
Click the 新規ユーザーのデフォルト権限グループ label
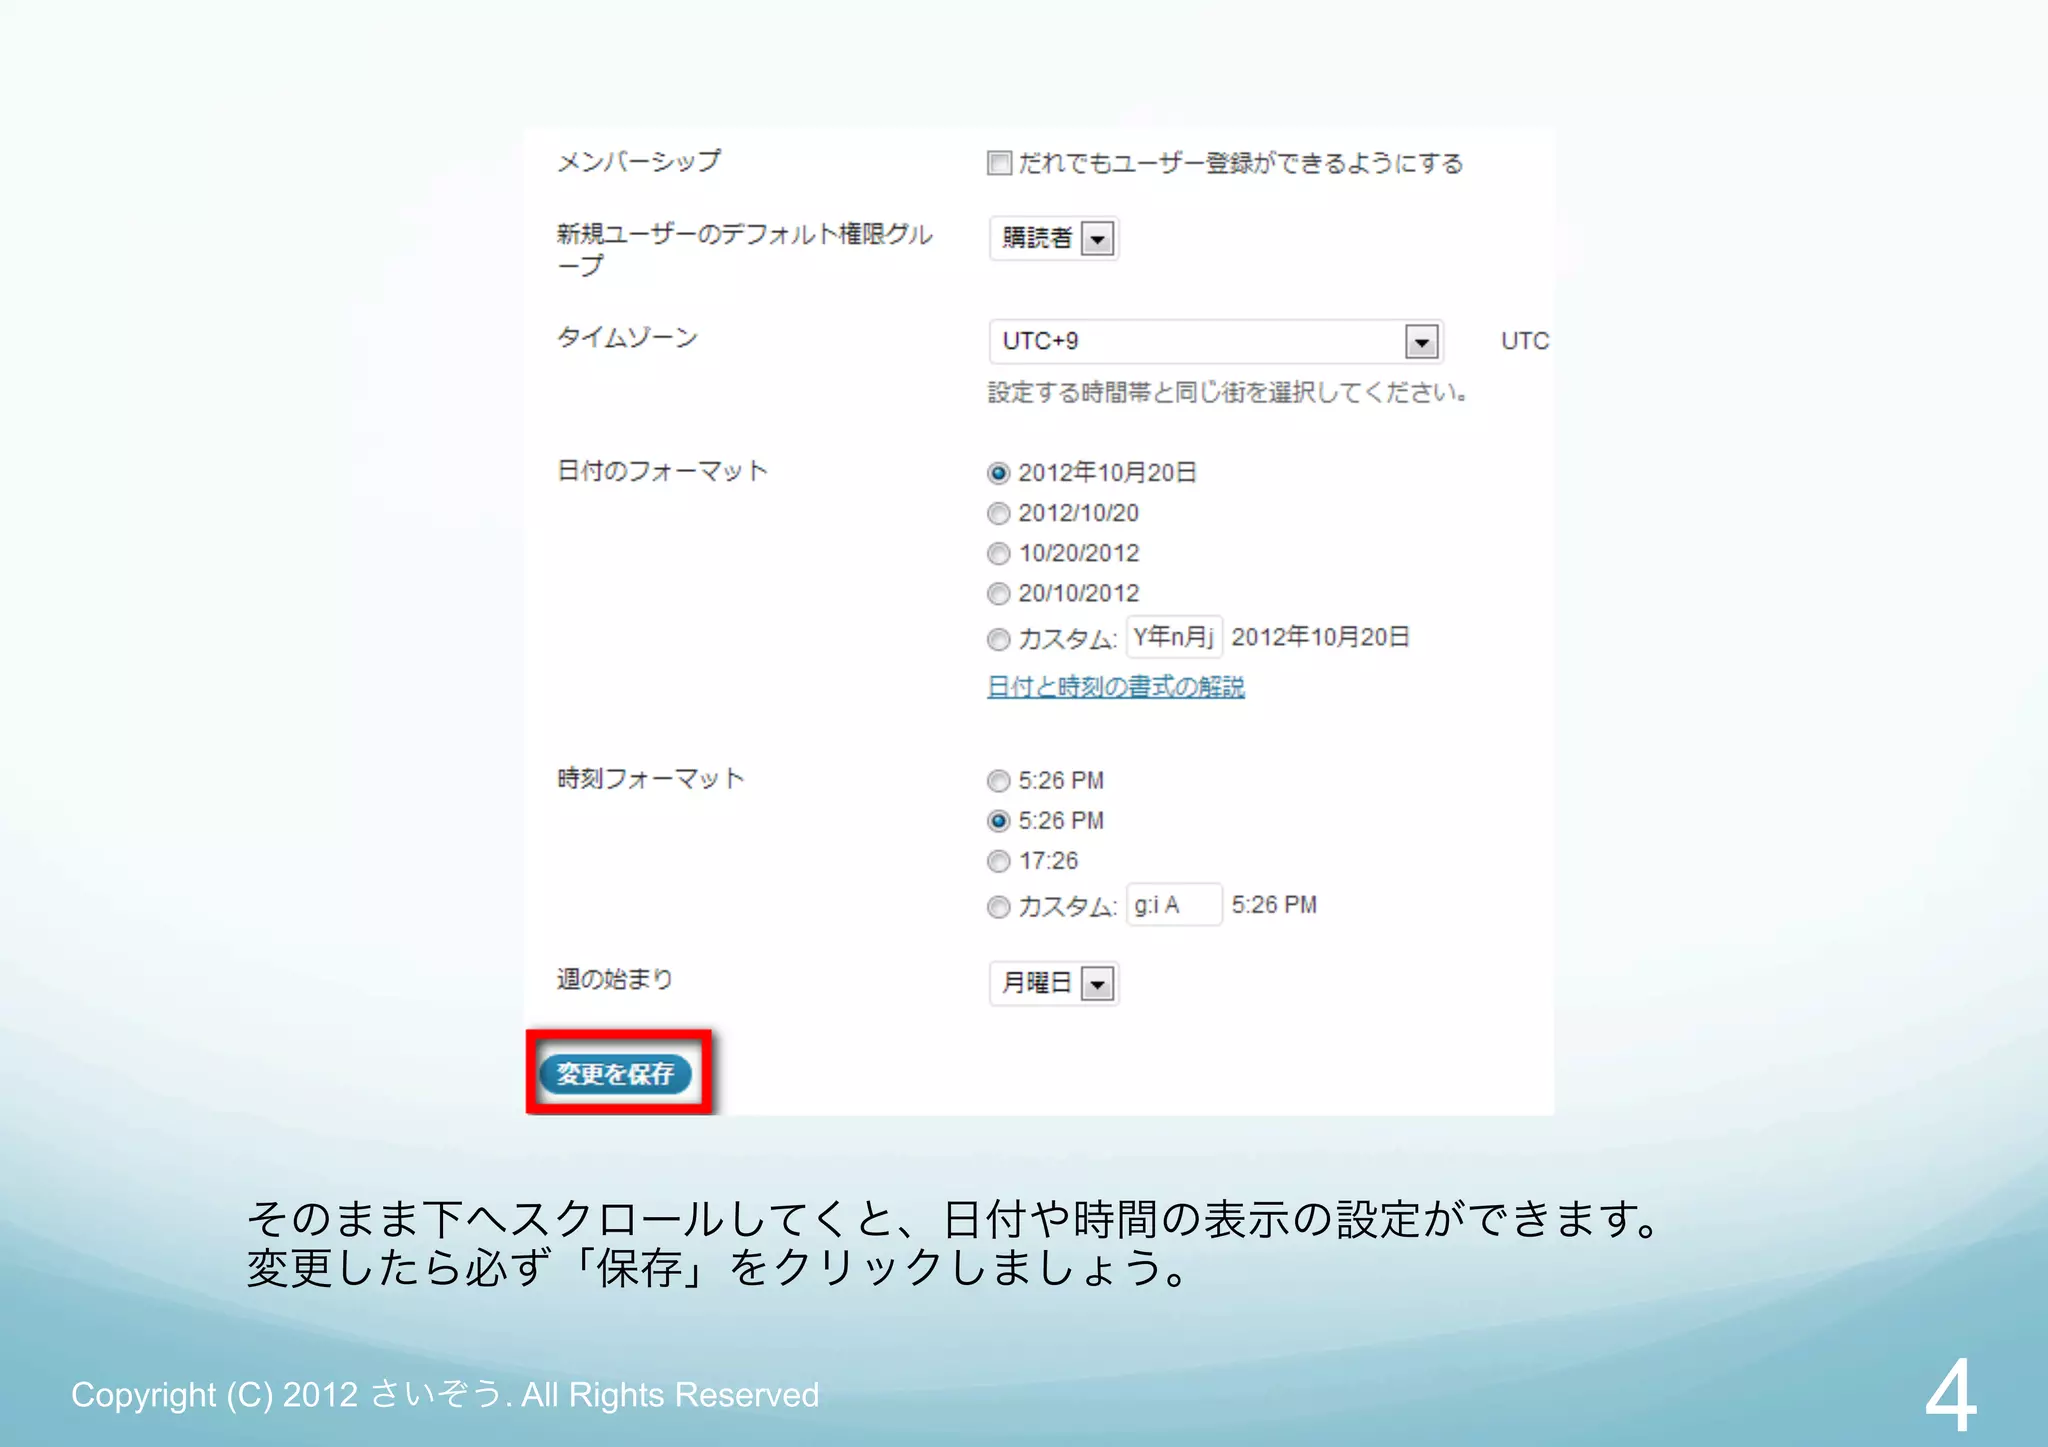point(744,249)
